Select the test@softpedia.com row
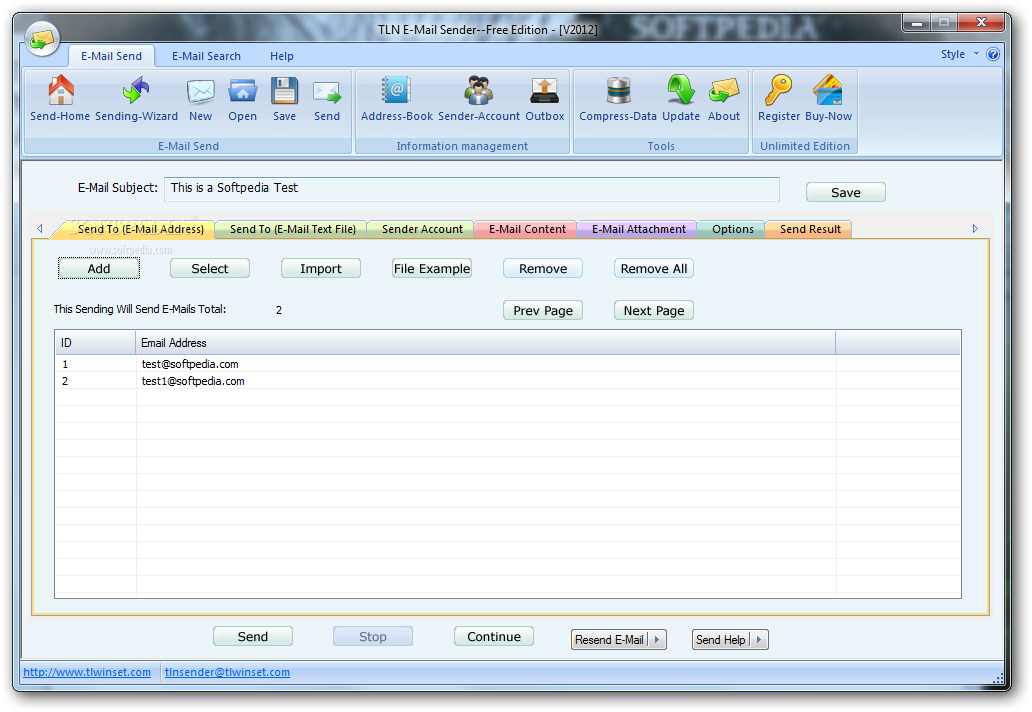Viewport: 1032px width, 712px height. tap(507, 364)
